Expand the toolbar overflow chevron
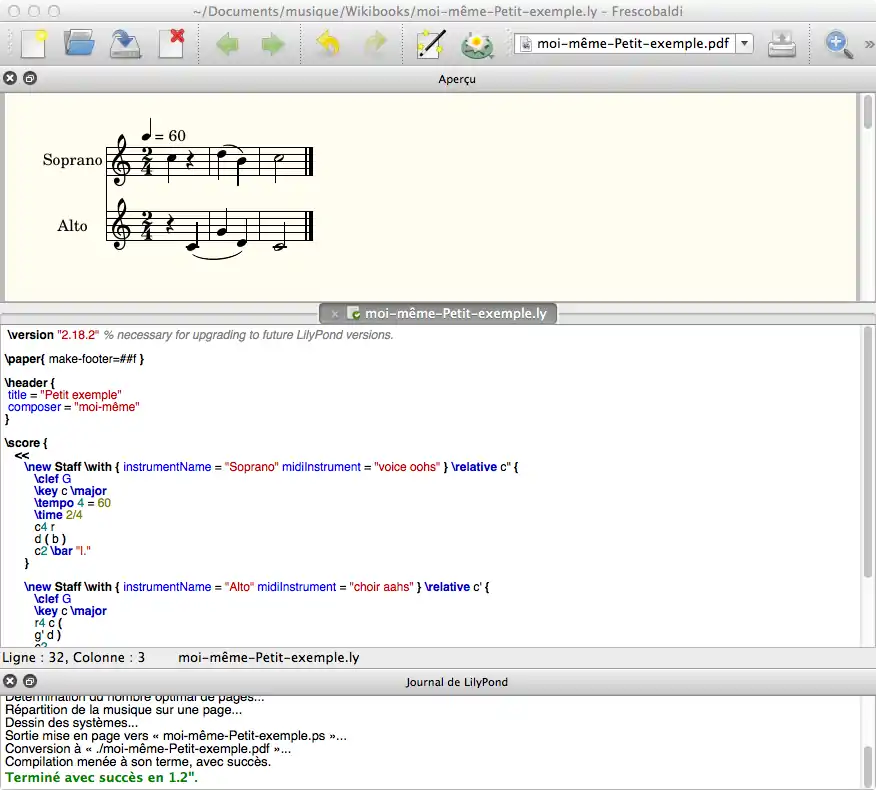Image resolution: width=876 pixels, height=790 pixels. coord(868,44)
